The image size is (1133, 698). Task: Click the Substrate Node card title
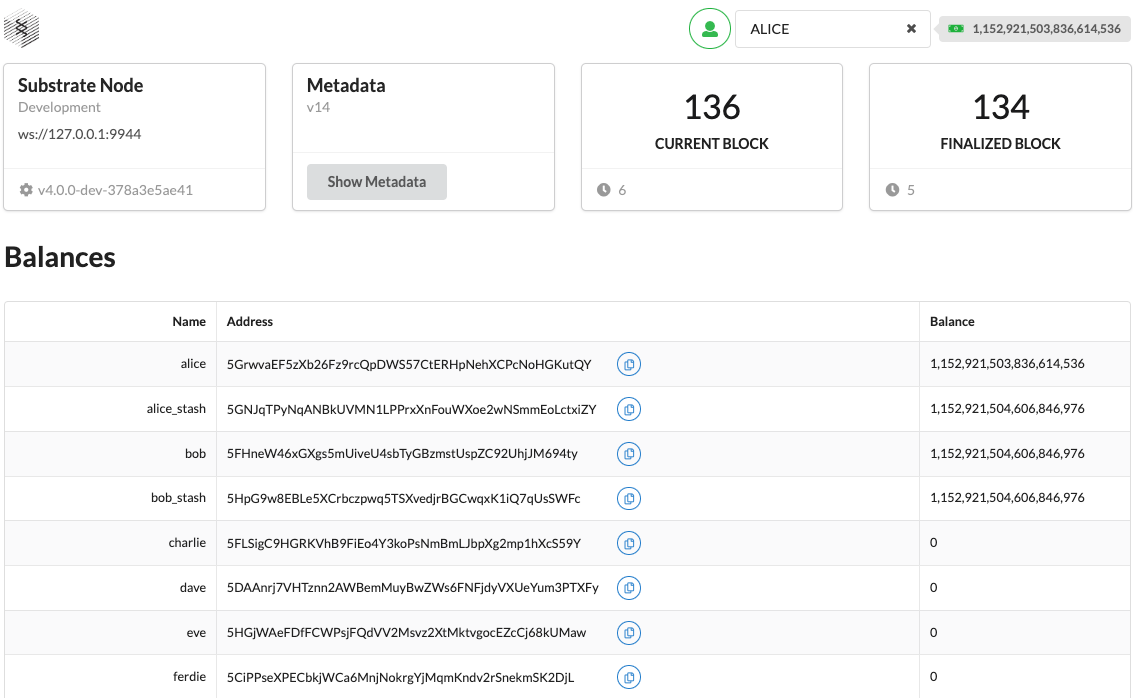click(80, 85)
